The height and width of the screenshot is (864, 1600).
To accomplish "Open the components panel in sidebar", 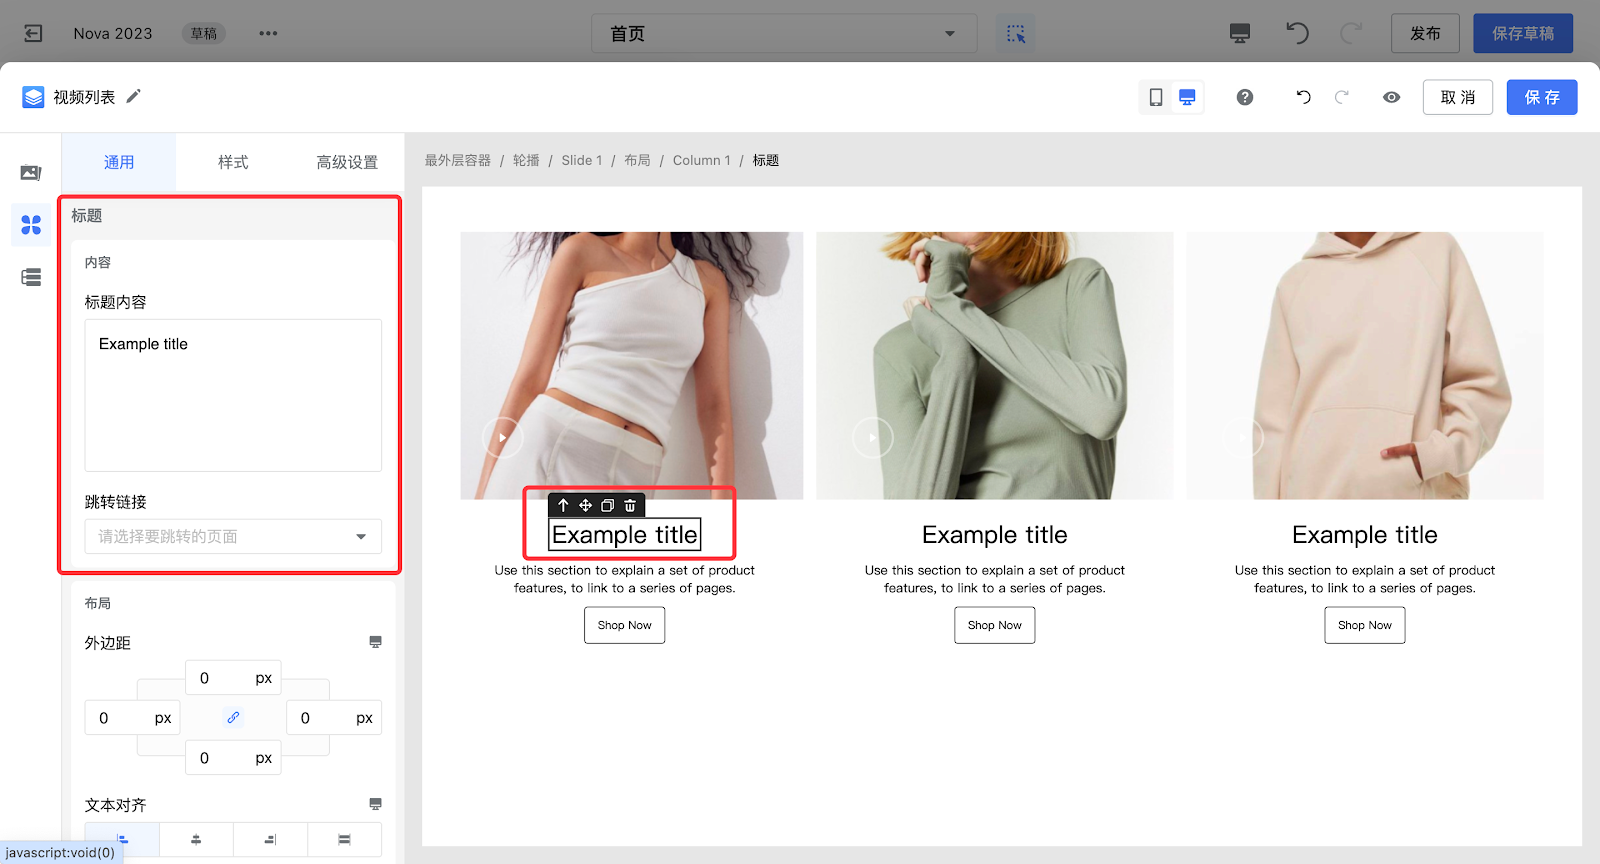I will (x=31, y=225).
